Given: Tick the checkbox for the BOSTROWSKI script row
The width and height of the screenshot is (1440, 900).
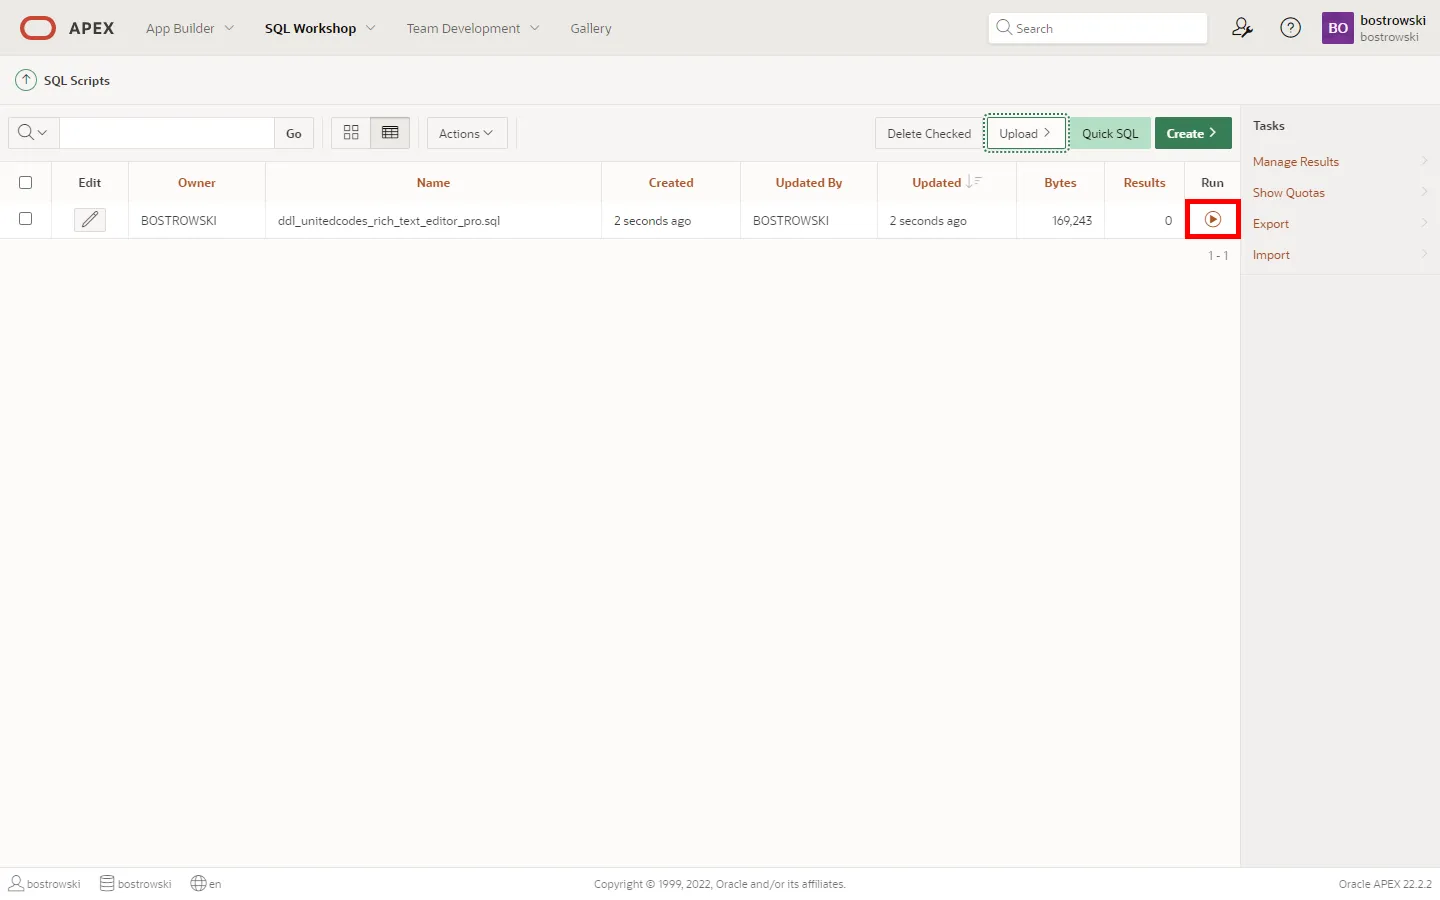Looking at the screenshot, I should pyautogui.click(x=26, y=219).
